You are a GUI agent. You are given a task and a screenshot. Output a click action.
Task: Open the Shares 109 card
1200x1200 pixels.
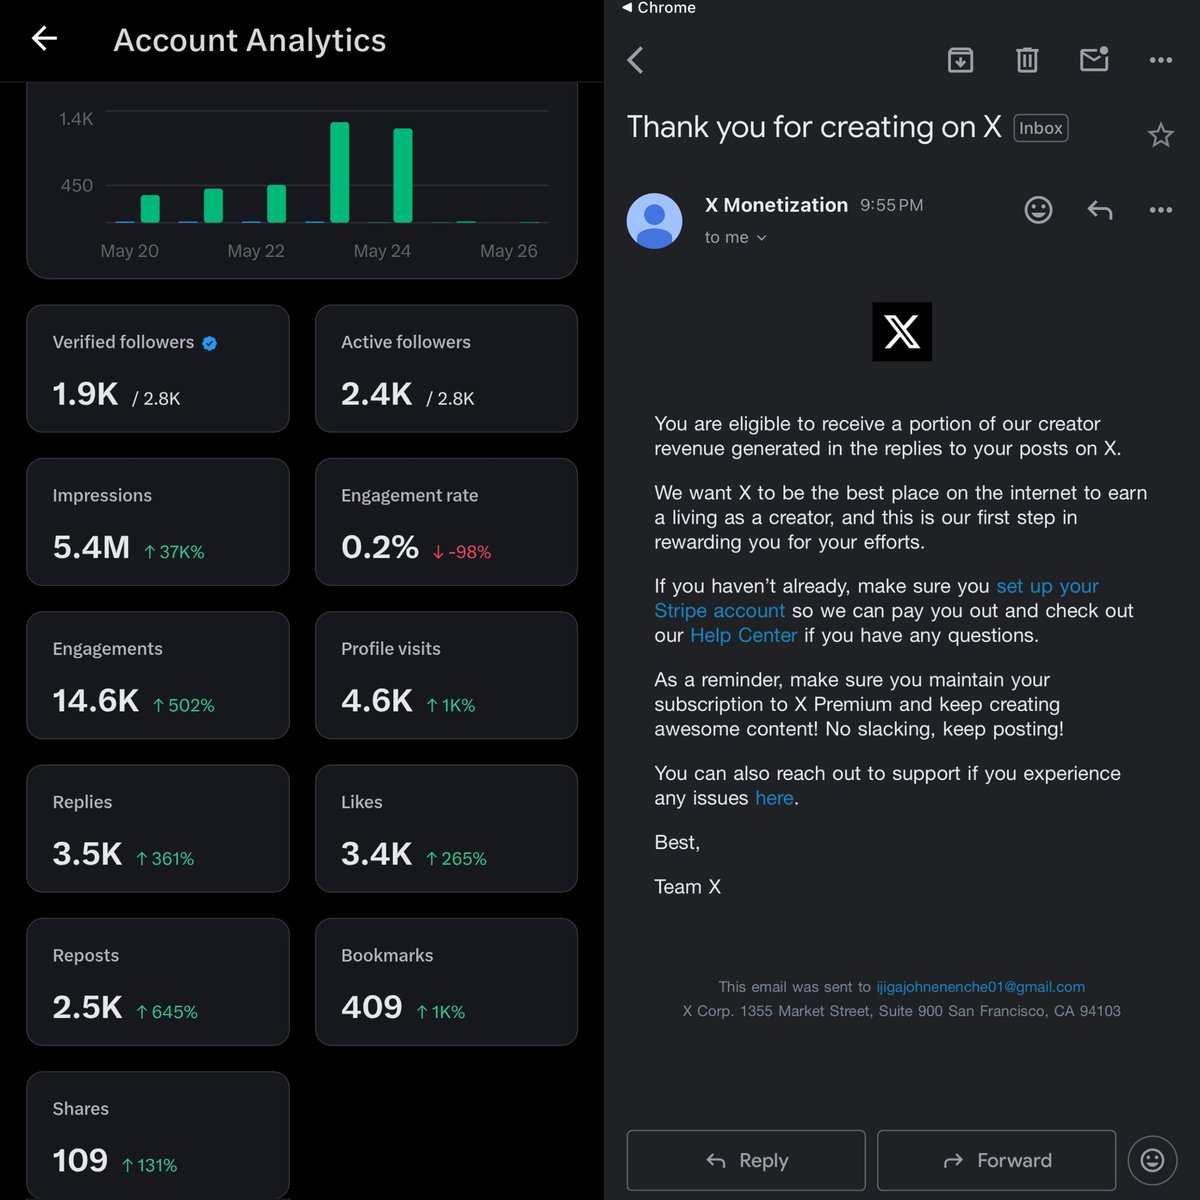(x=158, y=1135)
